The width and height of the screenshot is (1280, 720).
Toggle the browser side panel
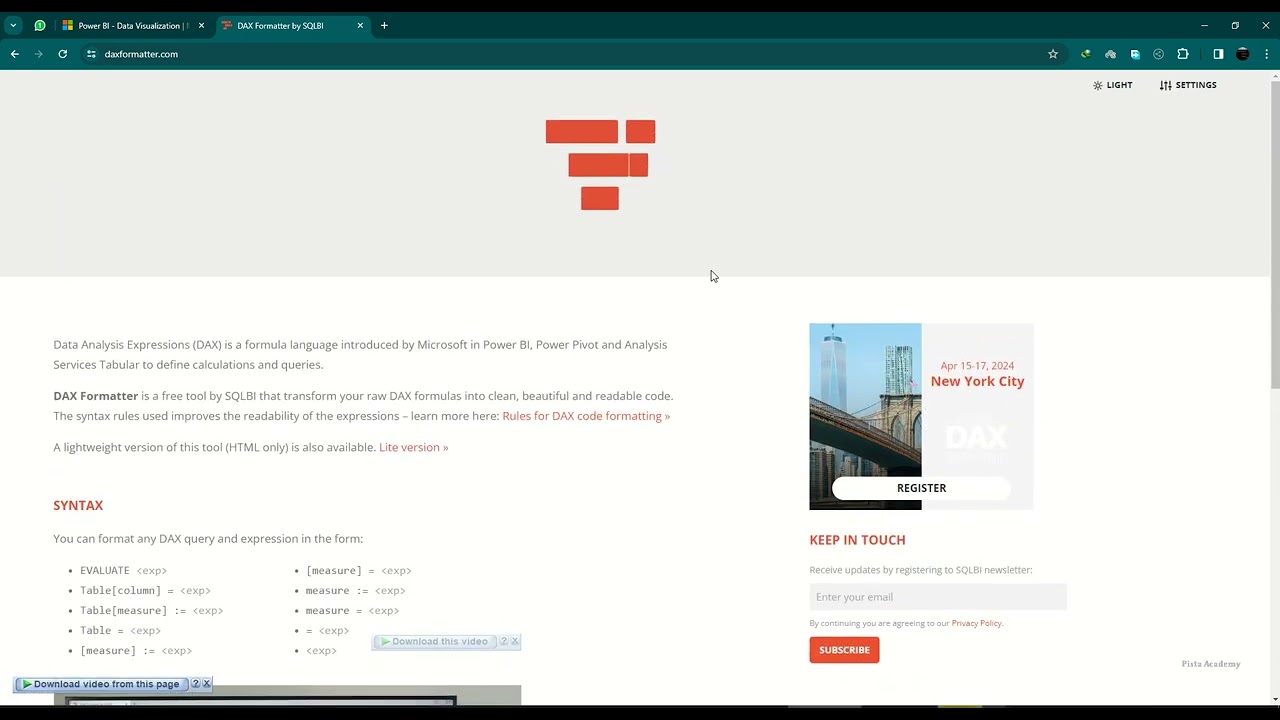(1218, 54)
